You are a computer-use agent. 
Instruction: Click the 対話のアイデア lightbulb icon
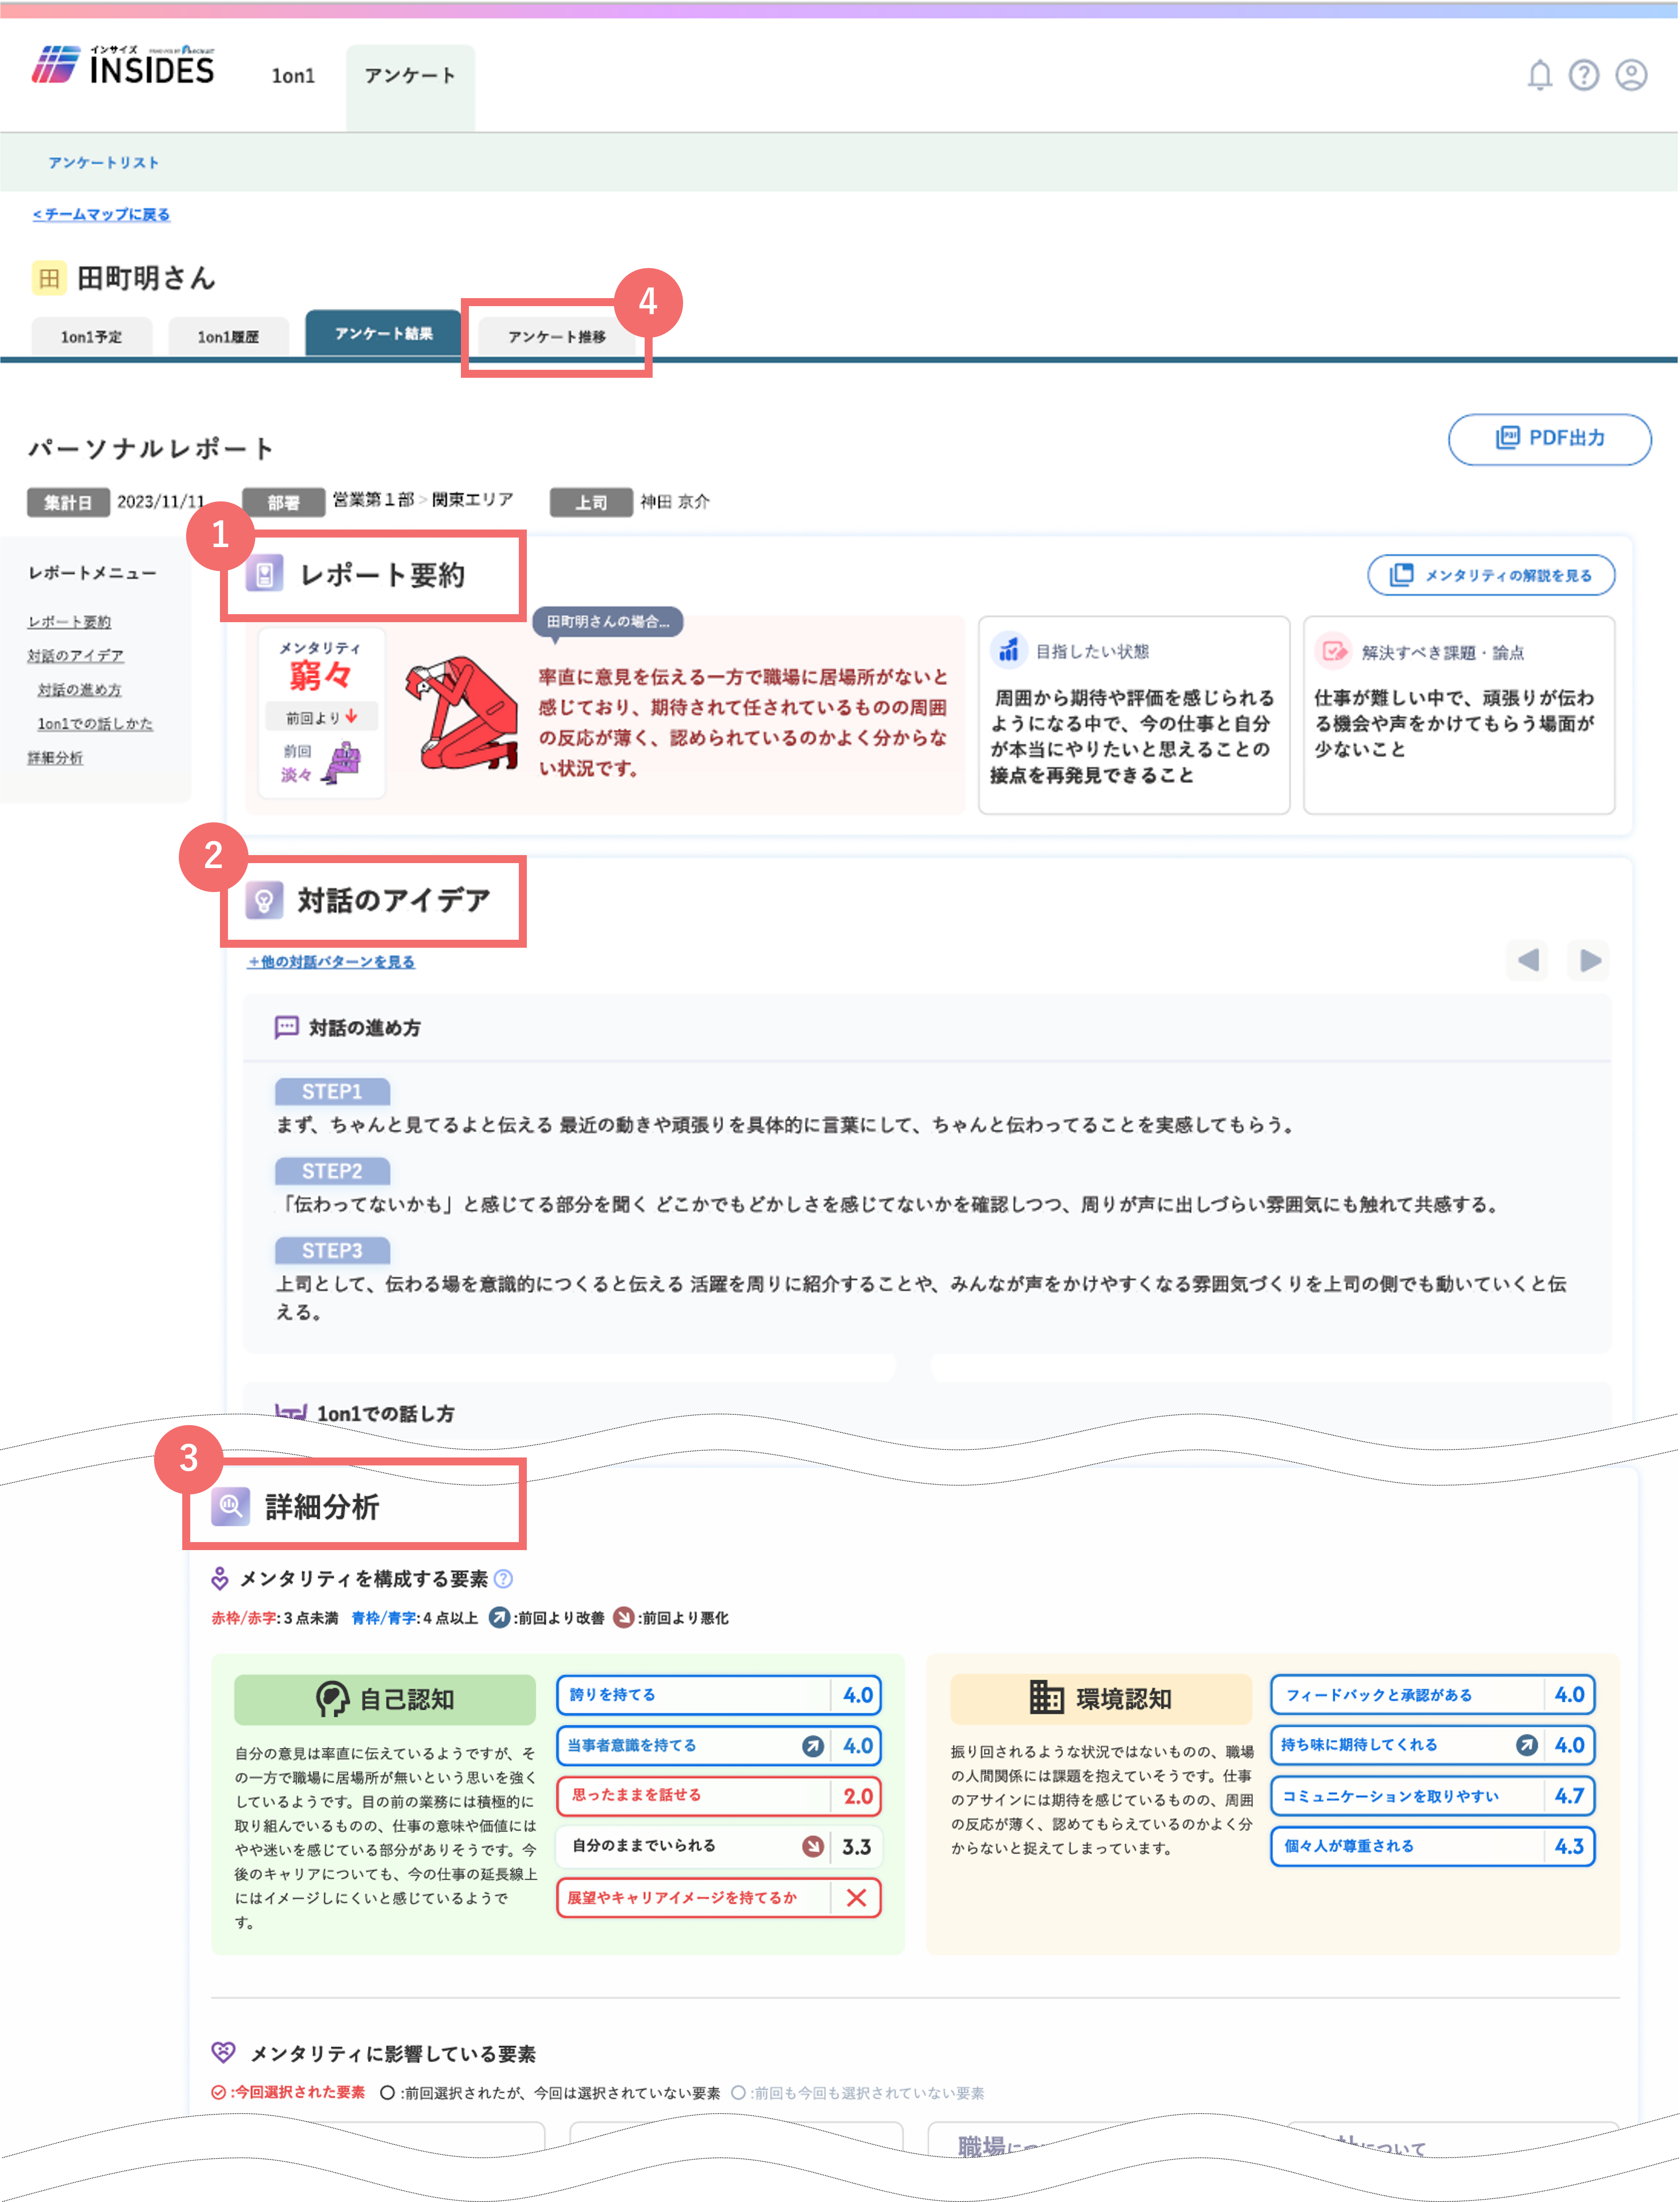click(264, 900)
